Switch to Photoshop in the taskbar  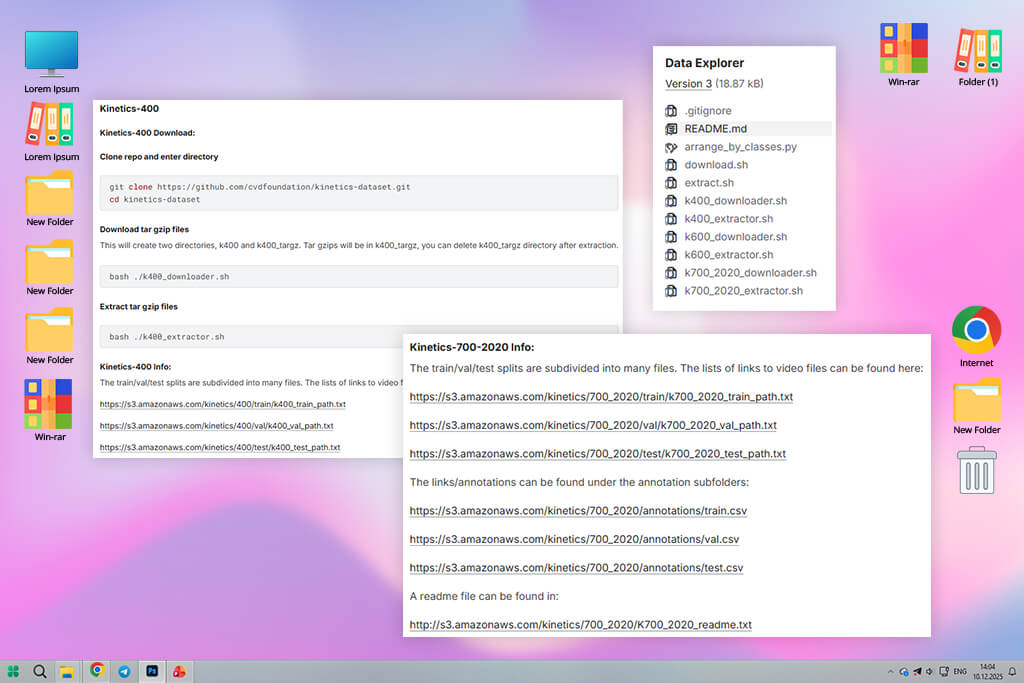coord(152,671)
